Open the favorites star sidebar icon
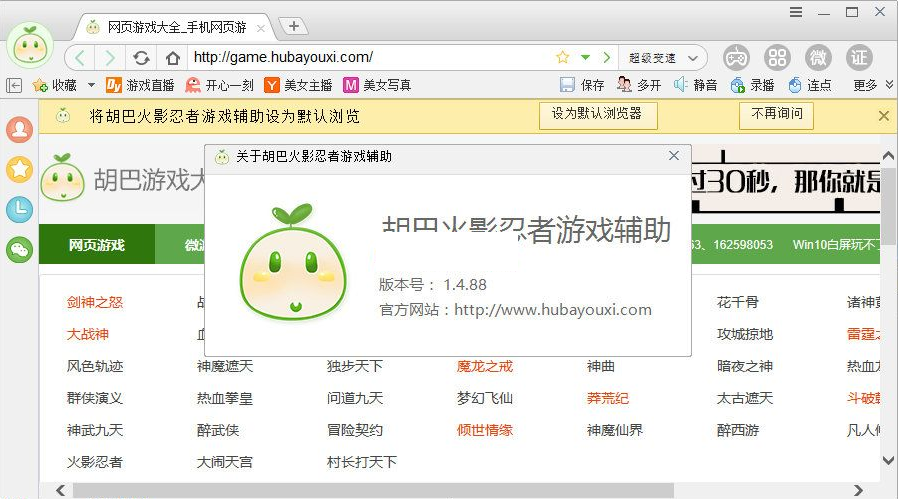This screenshot has width=898, height=499. coord(19,169)
